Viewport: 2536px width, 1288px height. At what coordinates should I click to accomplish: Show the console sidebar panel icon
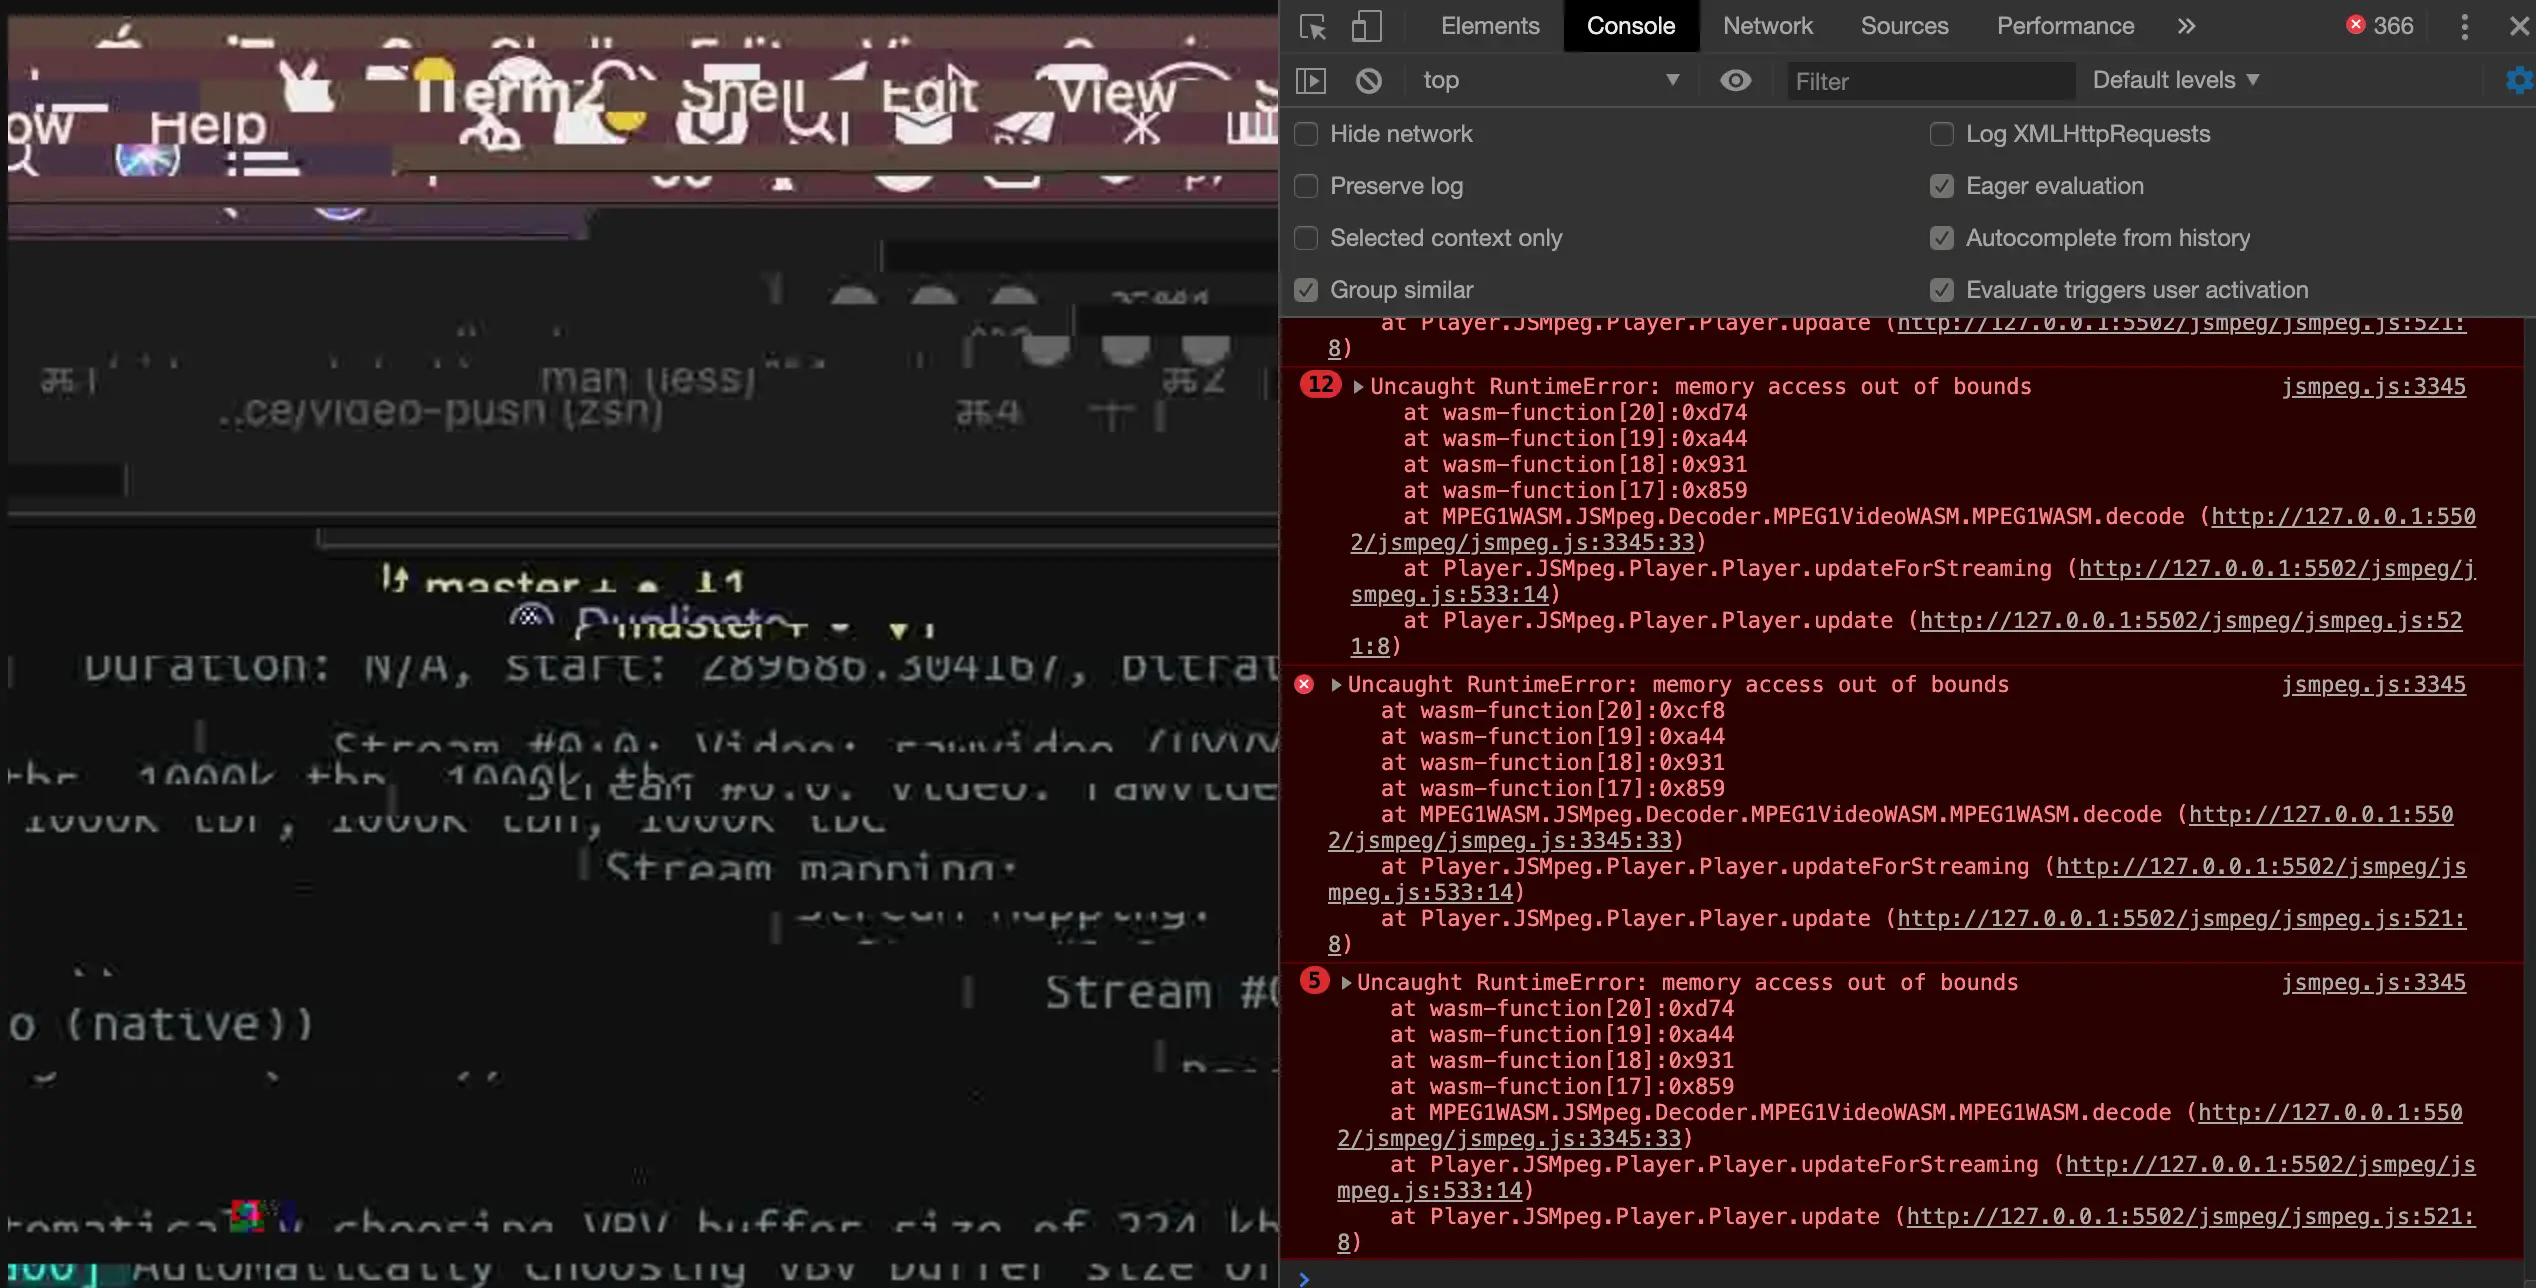1310,80
